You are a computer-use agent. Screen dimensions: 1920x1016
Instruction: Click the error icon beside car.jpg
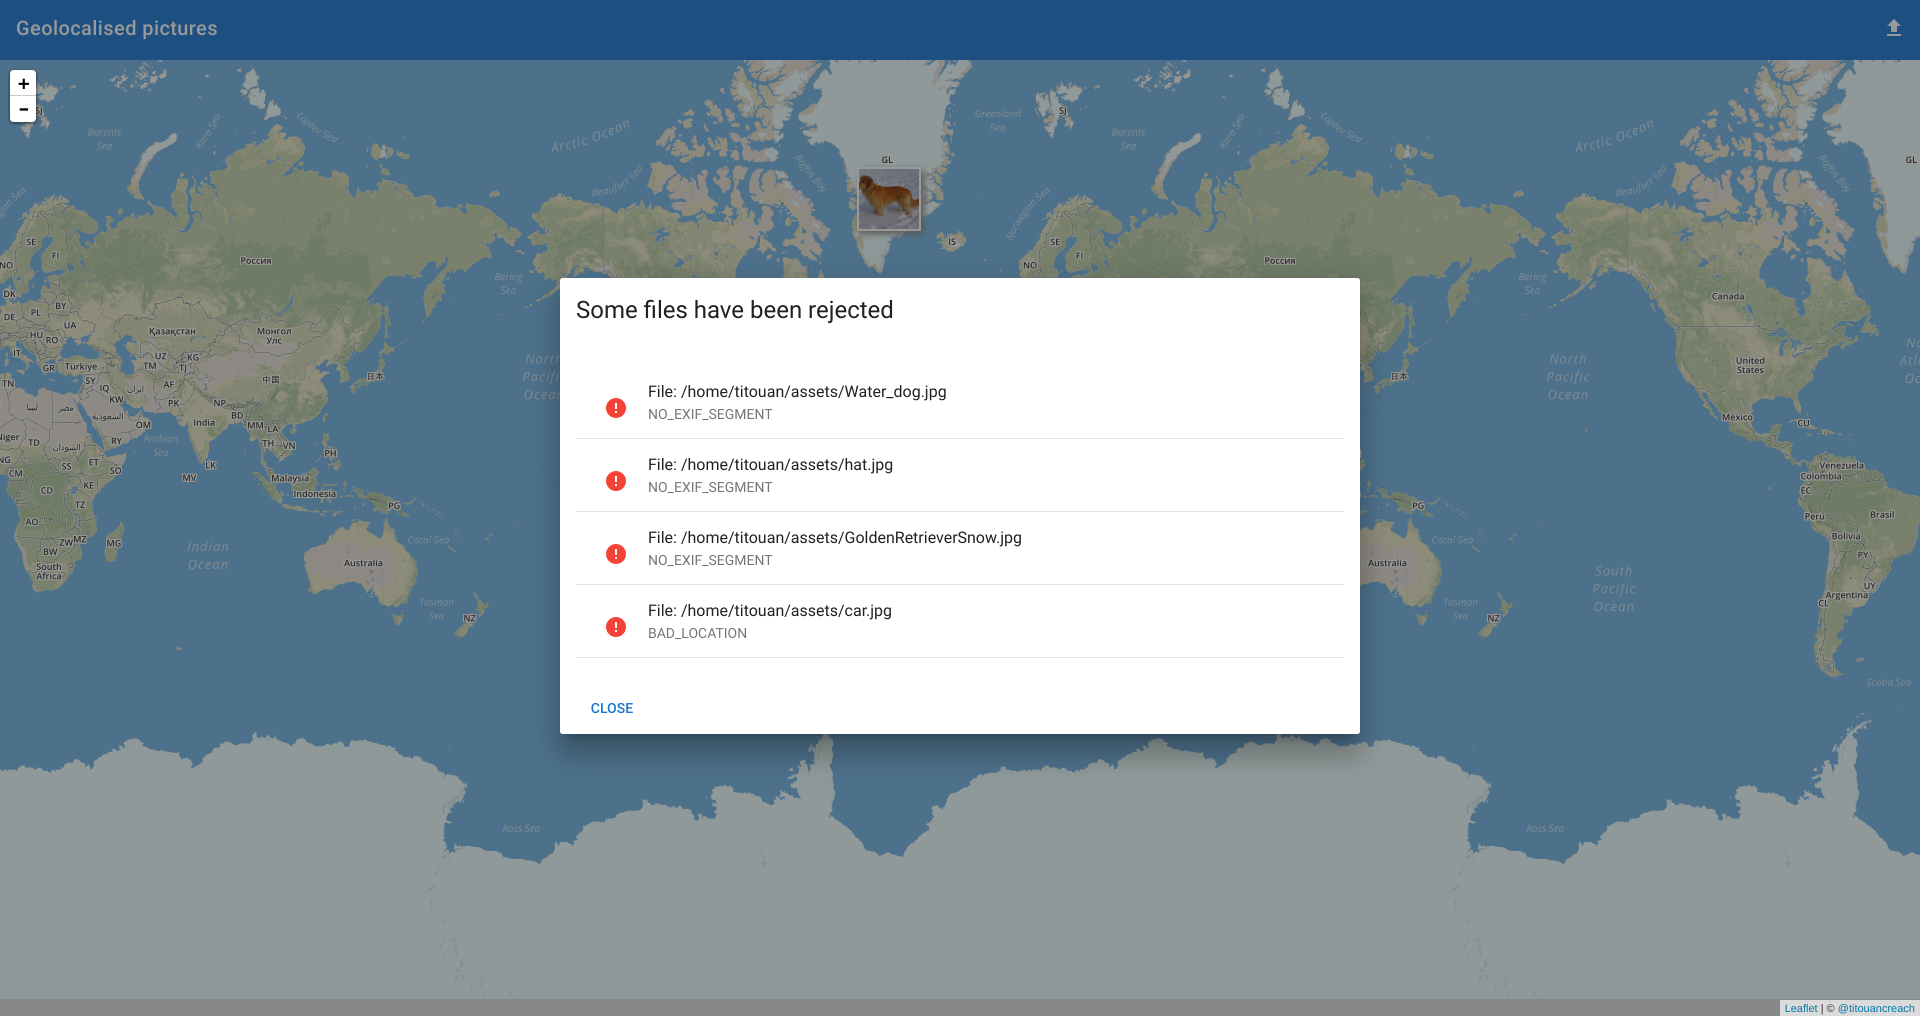(616, 627)
